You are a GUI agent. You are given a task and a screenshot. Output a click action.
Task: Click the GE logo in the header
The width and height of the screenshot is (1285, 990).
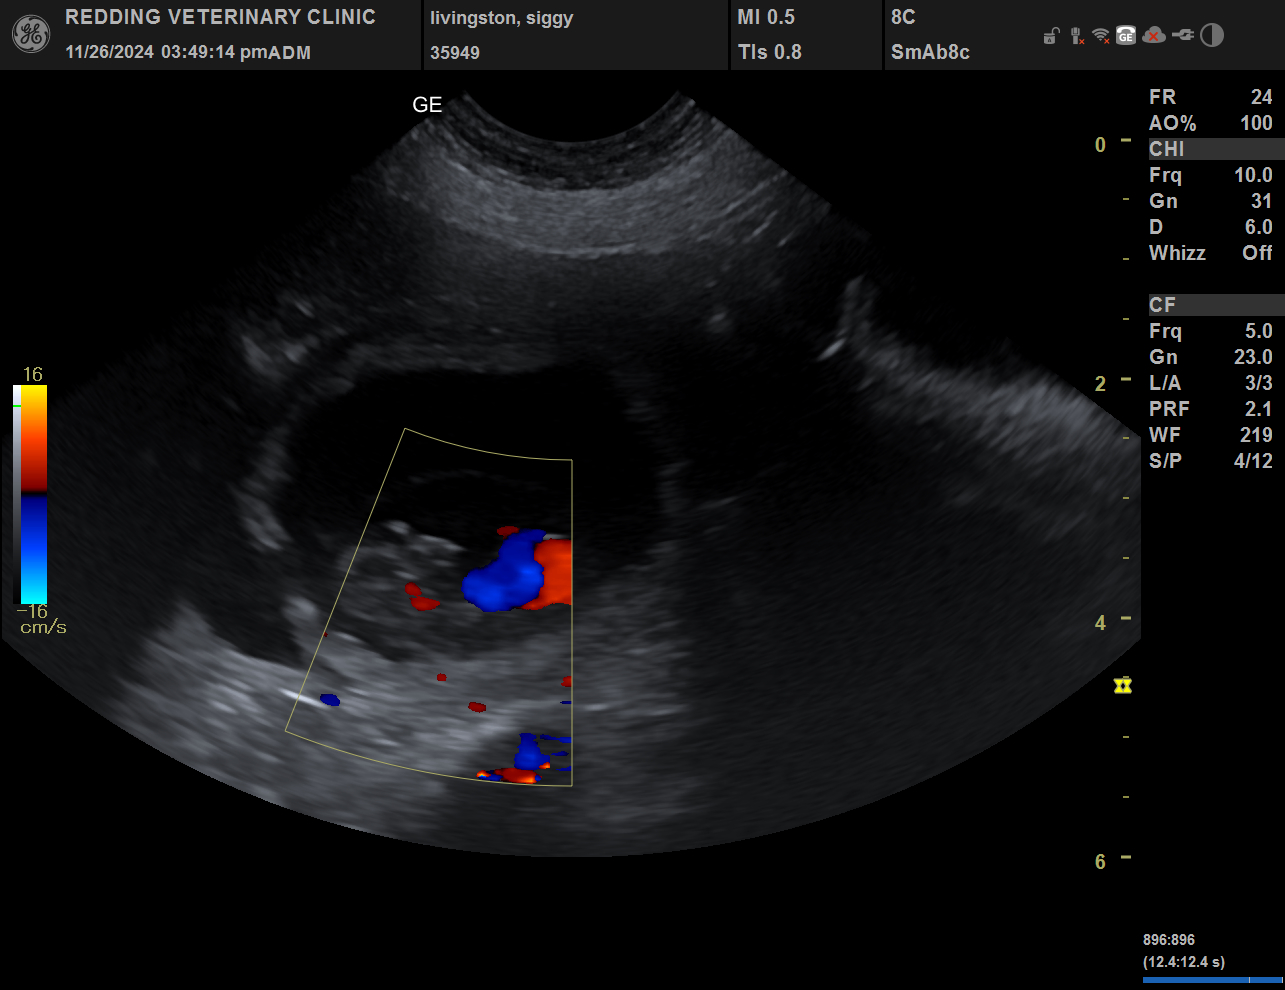click(x=31, y=35)
